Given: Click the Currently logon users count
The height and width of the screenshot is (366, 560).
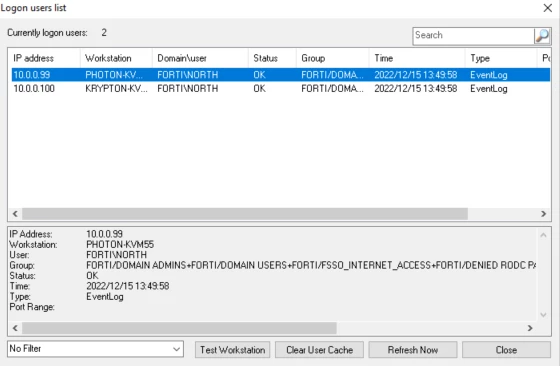Looking at the screenshot, I should click(104, 32).
